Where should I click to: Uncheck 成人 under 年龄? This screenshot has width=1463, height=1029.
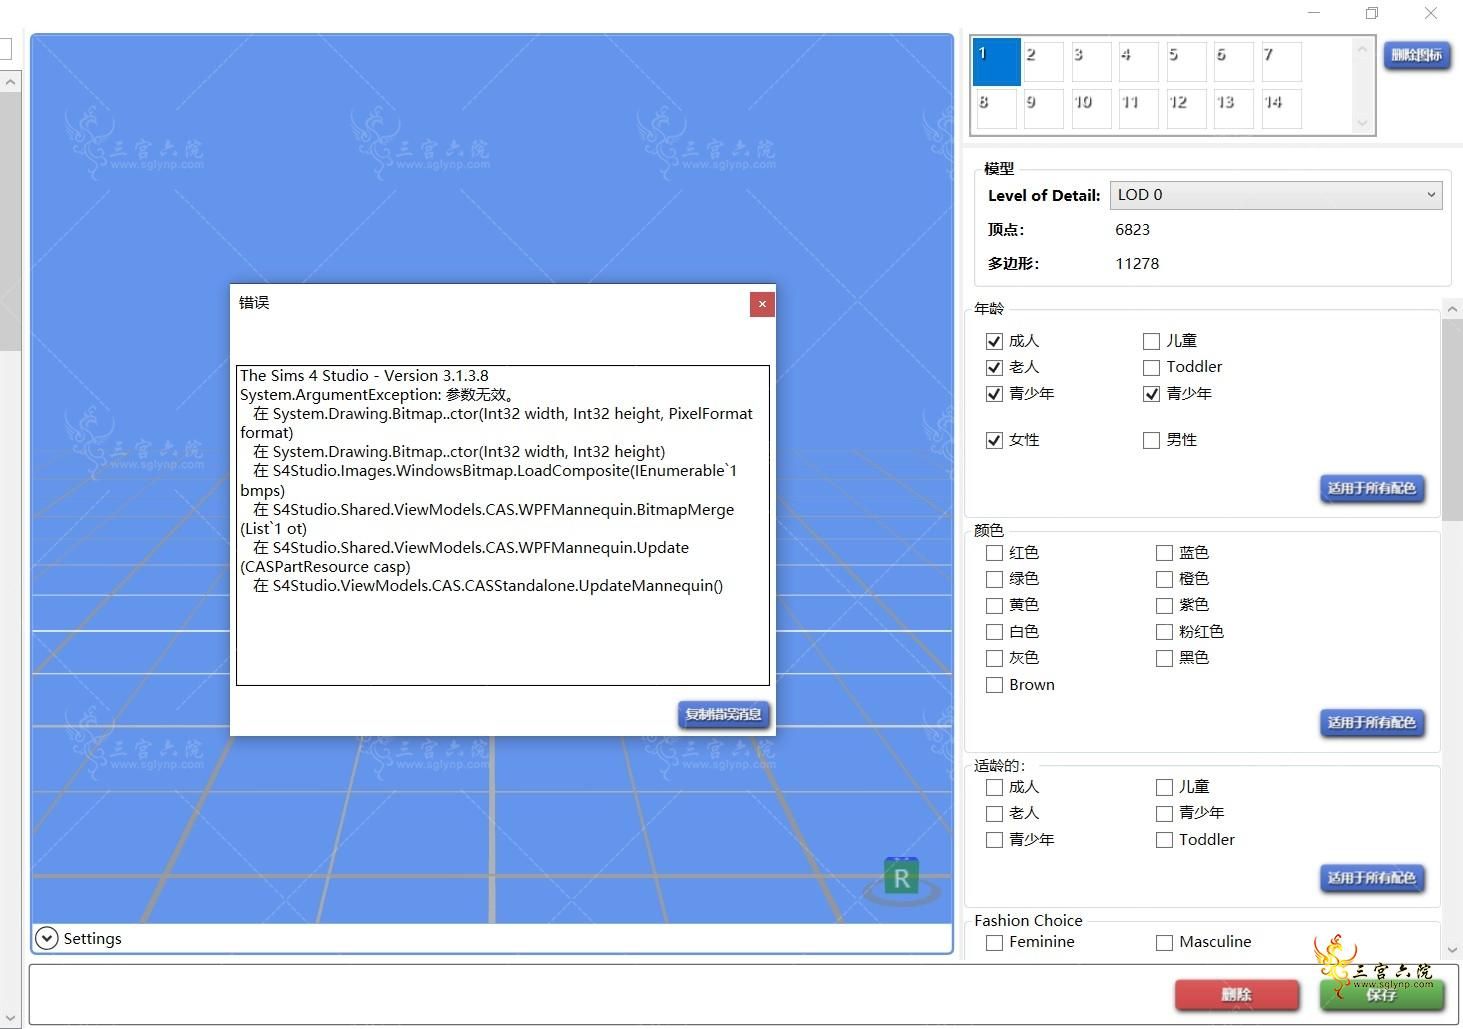pyautogui.click(x=994, y=341)
